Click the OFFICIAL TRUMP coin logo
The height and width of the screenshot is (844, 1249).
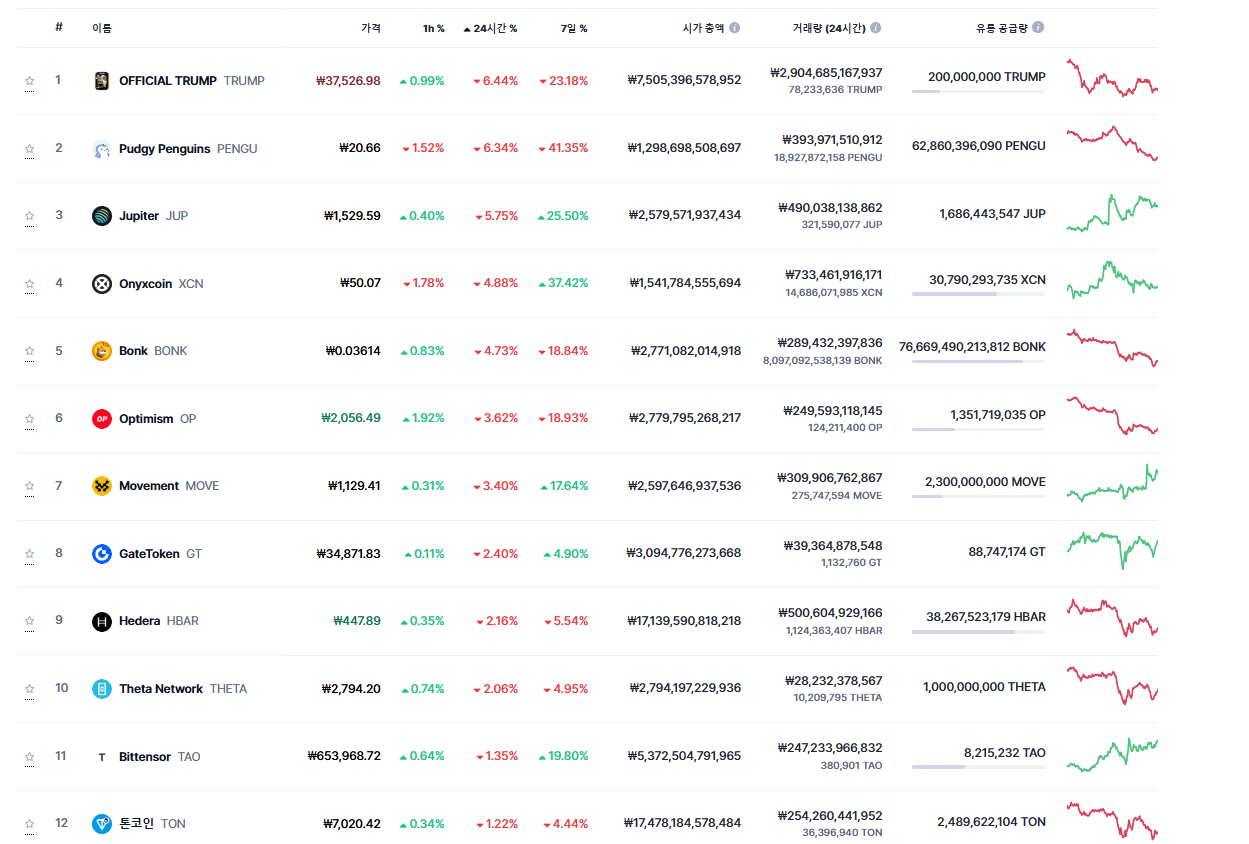(x=101, y=81)
